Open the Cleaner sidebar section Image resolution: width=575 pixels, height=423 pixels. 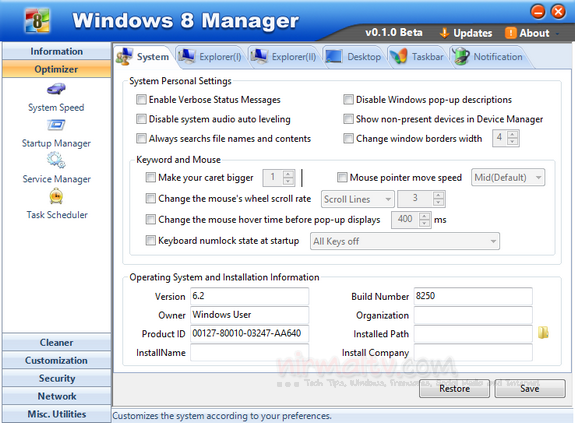pyautogui.click(x=56, y=342)
